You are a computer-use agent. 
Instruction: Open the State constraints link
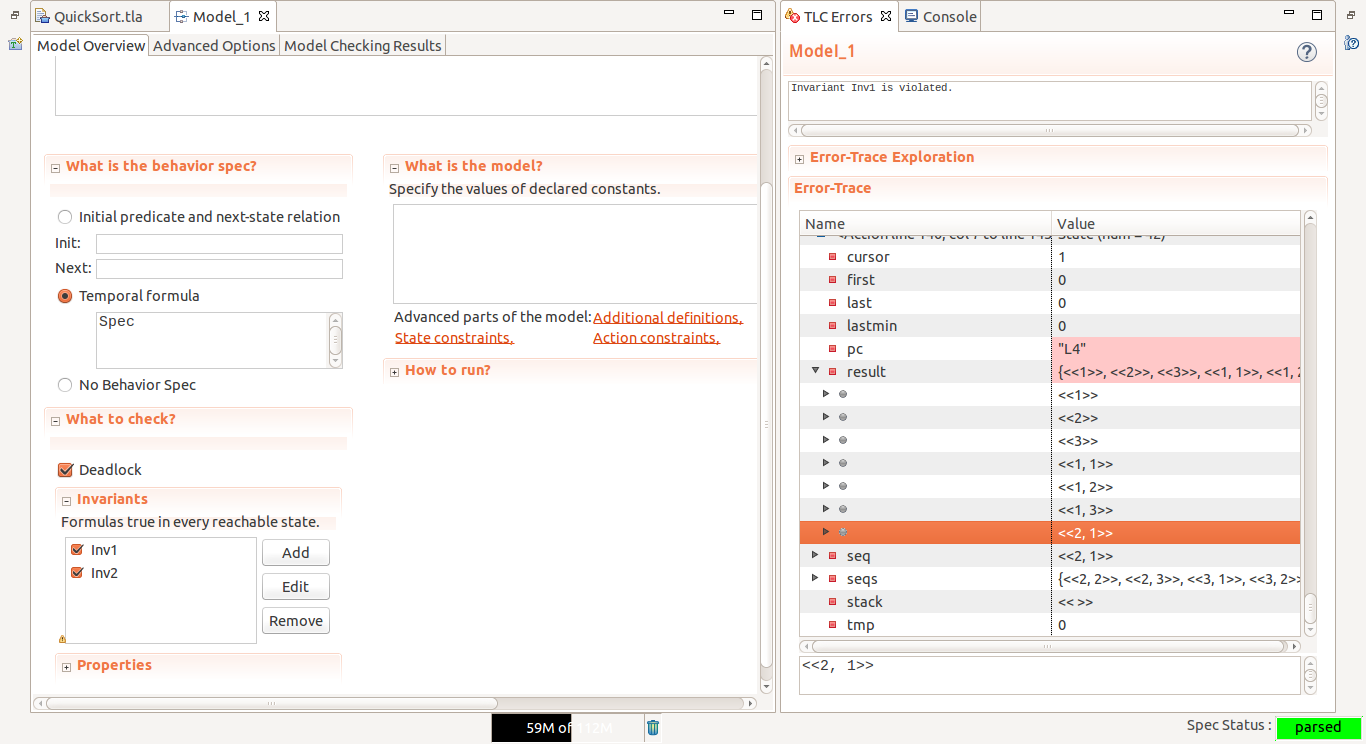click(x=454, y=338)
